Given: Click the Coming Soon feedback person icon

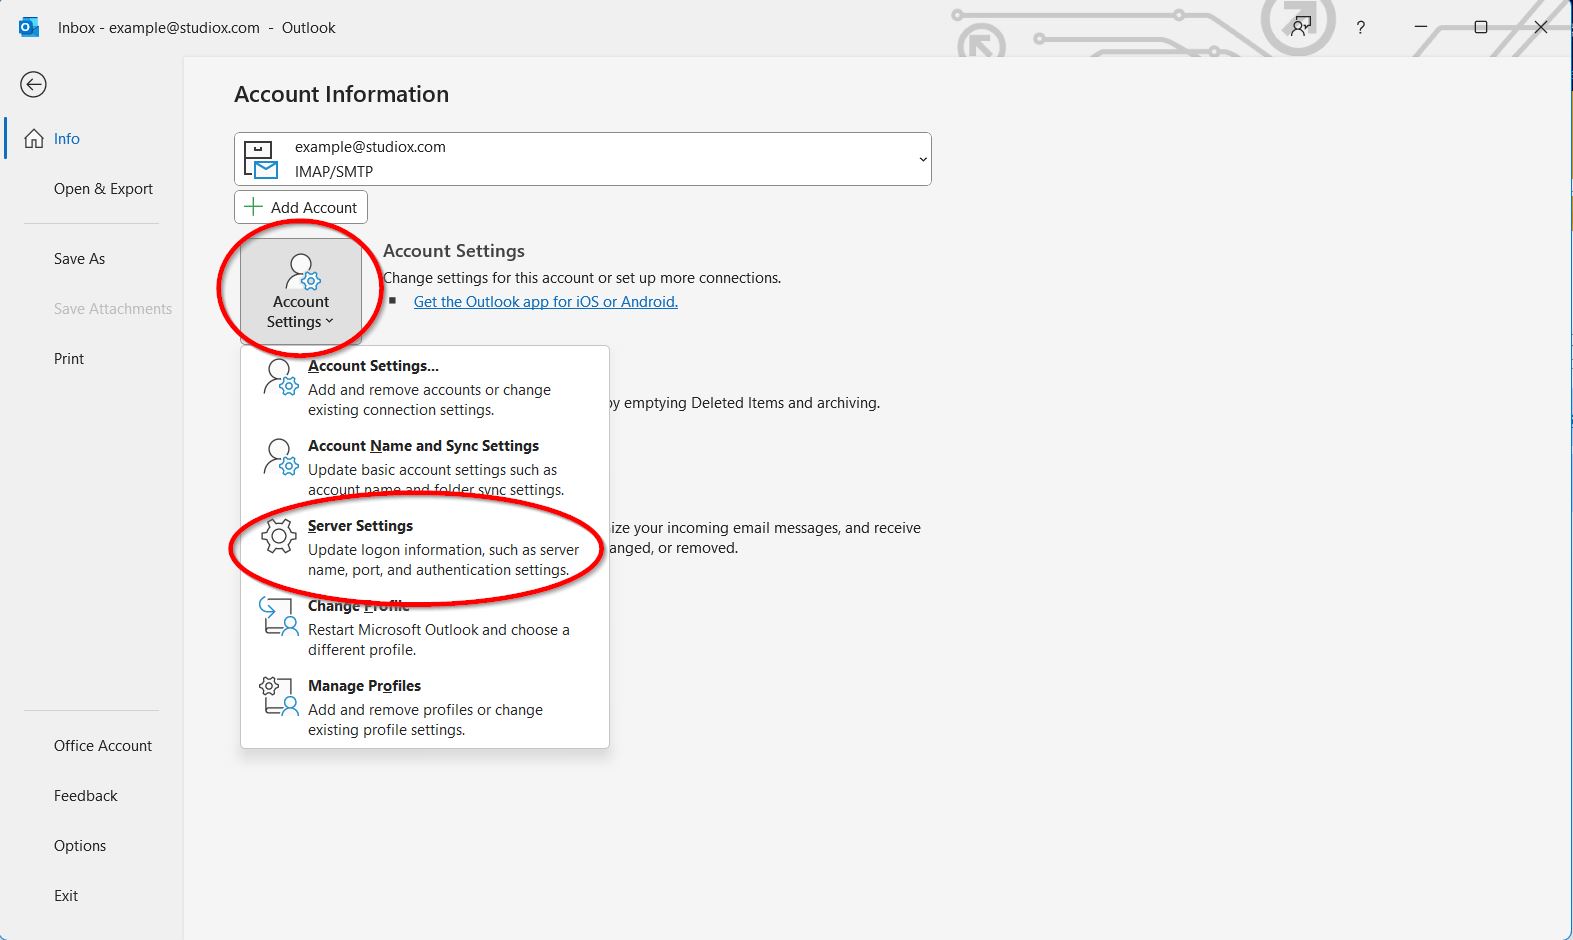Looking at the screenshot, I should 1300,27.
